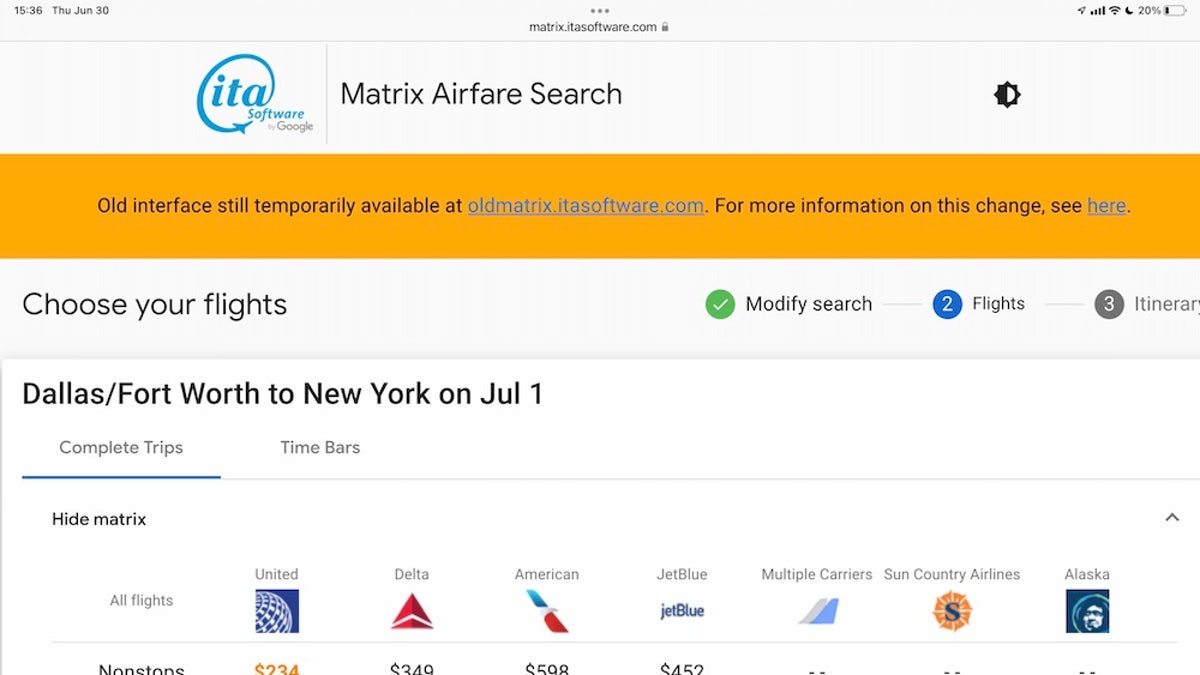Click the Hide matrix label
The height and width of the screenshot is (675, 1200).
[99, 519]
